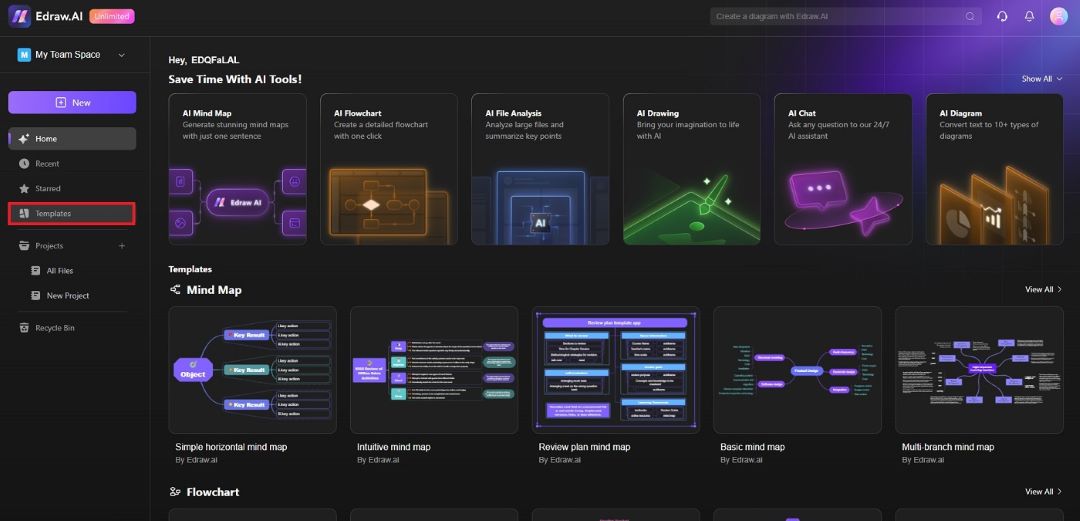Click the 'Review plan mind map' title
The image size is (1080, 521).
click(584, 447)
